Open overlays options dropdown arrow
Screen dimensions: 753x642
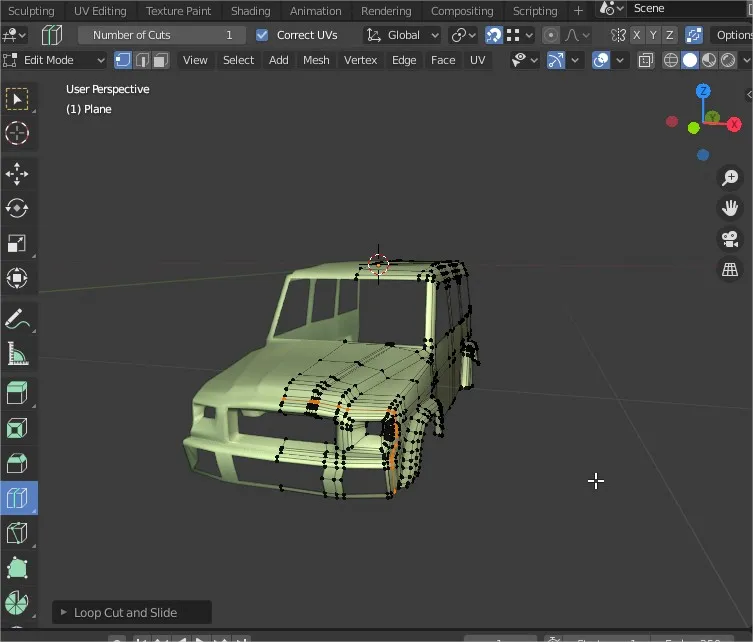pyautogui.click(x=620, y=61)
